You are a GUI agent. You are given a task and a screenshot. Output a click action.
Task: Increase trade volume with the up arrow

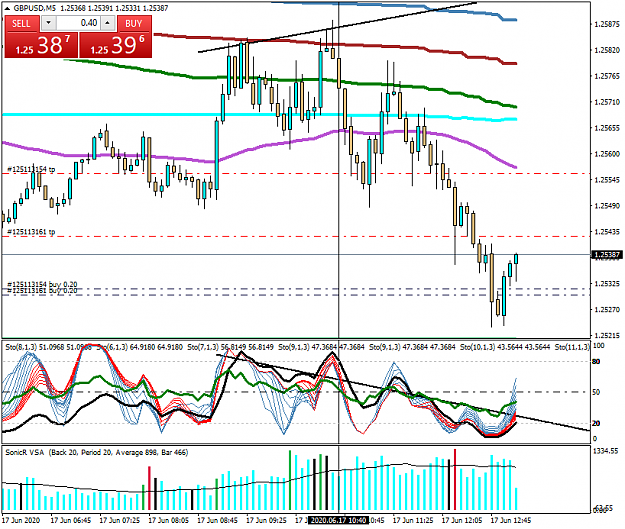pyautogui.click(x=108, y=23)
